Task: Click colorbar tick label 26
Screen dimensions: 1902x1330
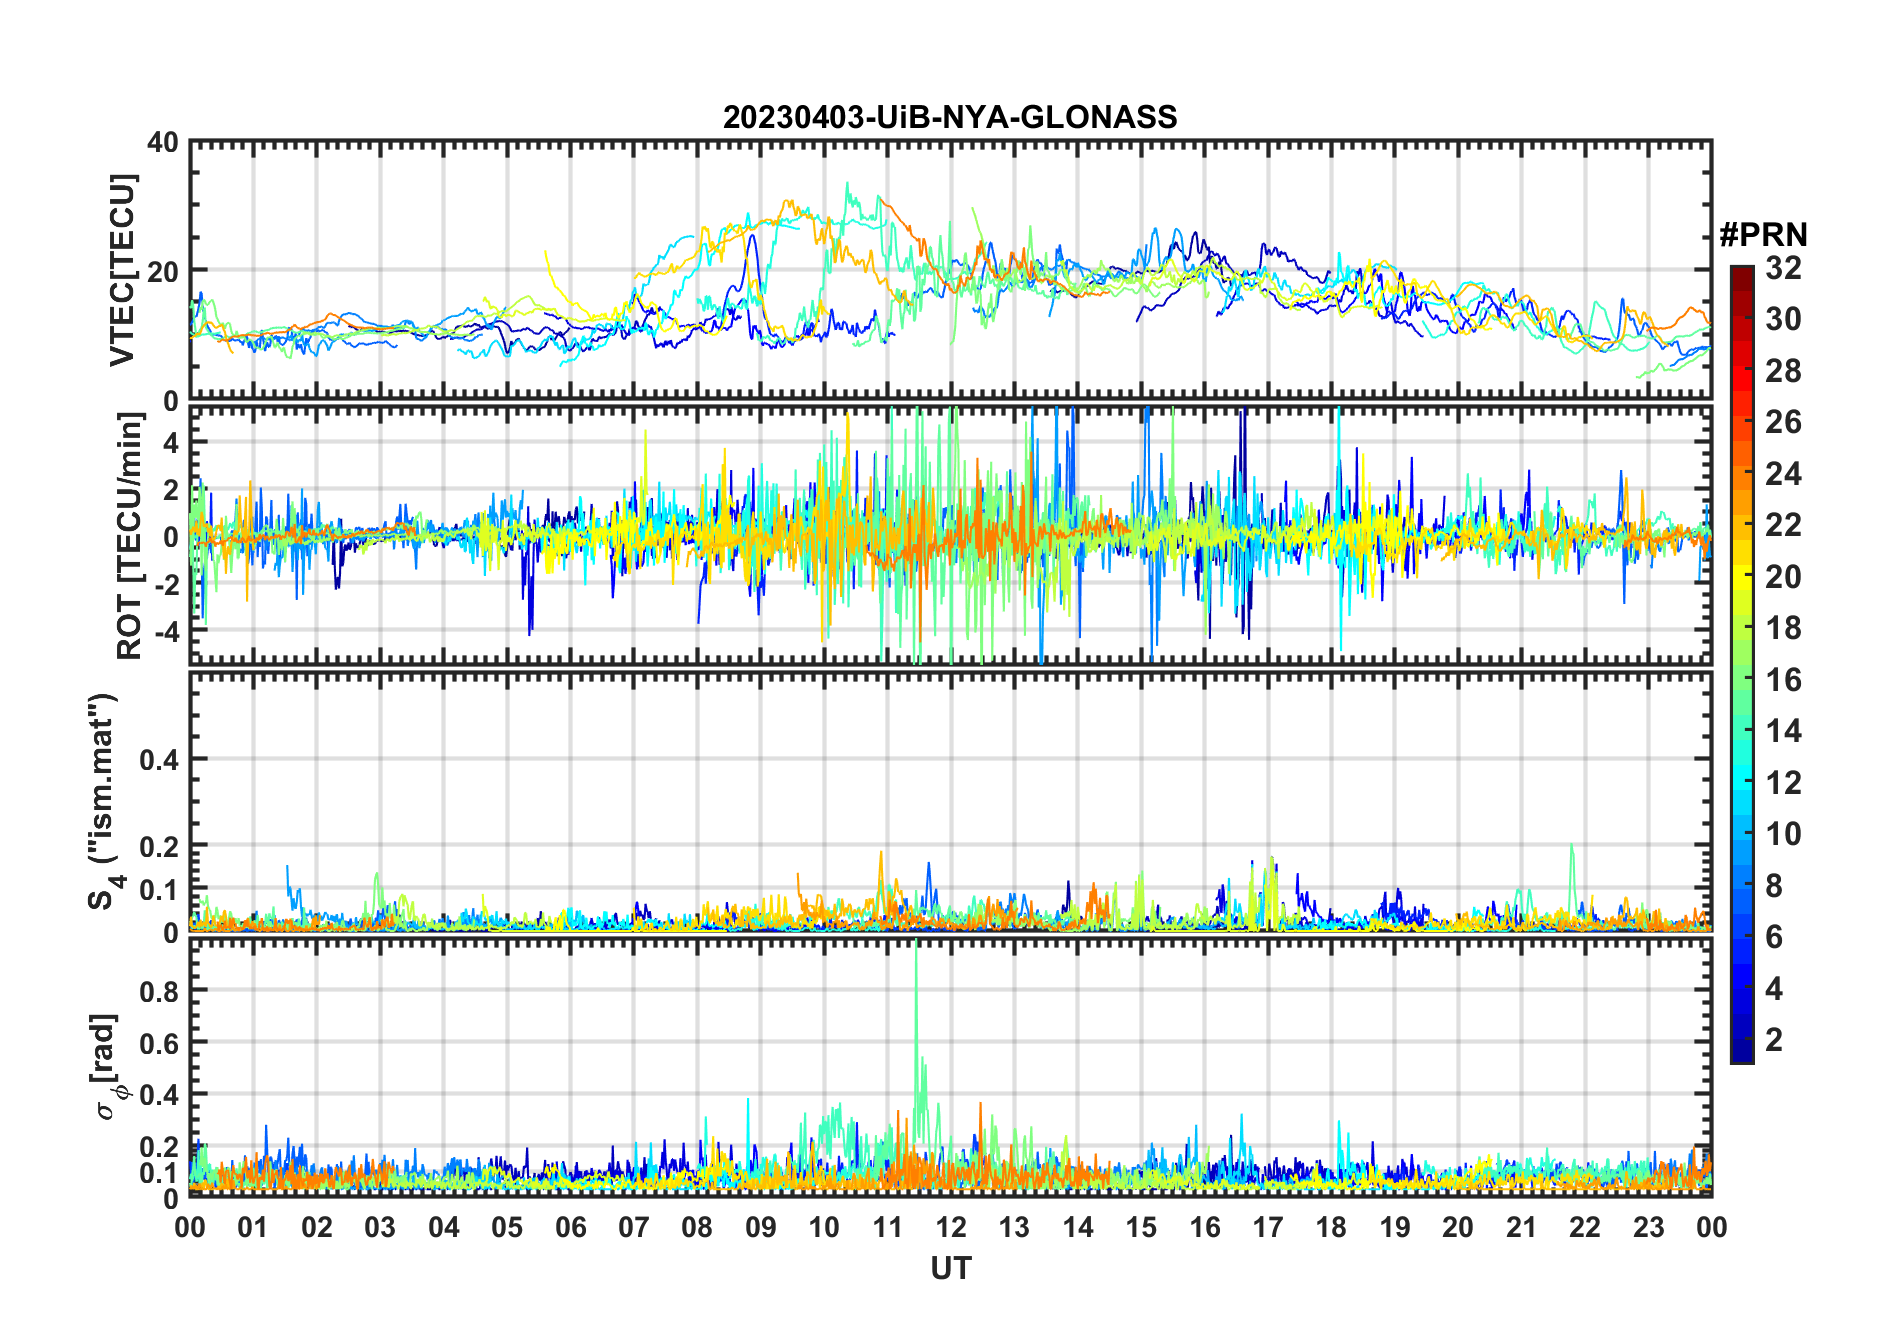Action: 1783,422
